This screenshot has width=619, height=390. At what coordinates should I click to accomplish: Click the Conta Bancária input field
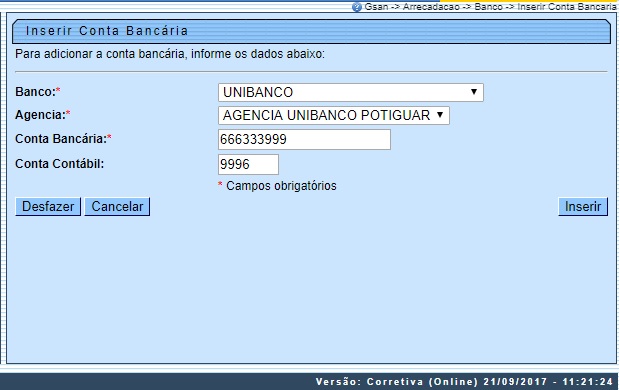[304, 139]
